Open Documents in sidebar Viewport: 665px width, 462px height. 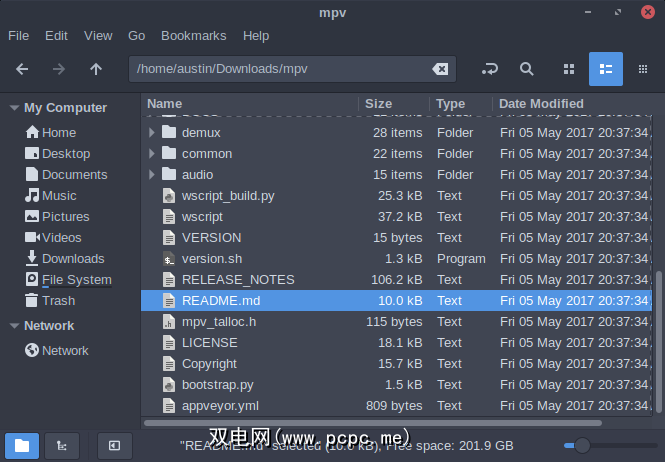pos(66,174)
